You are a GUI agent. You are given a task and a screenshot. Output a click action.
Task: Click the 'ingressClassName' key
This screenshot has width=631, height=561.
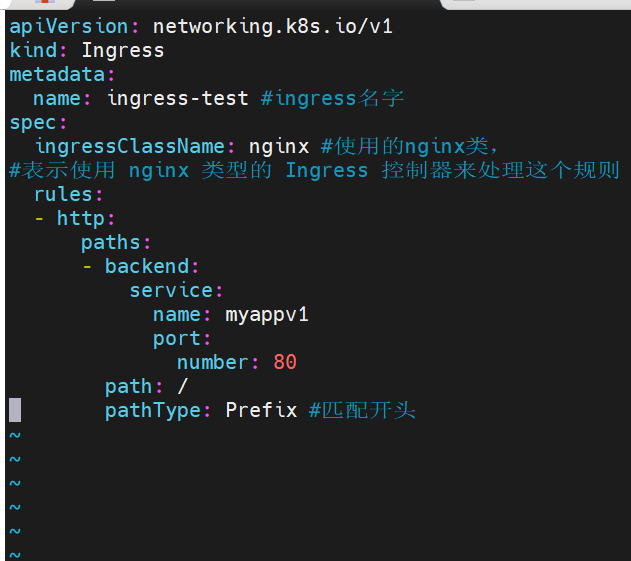tap(130, 146)
